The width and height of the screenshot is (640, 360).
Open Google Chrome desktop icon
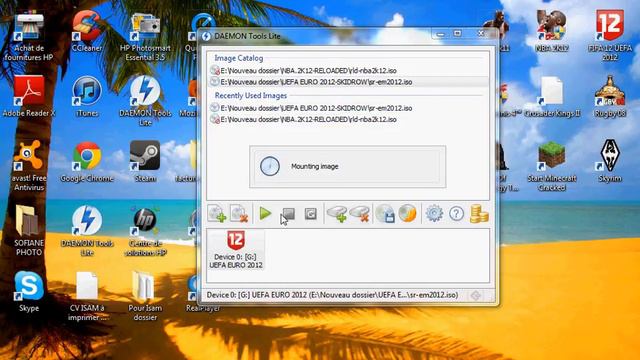(87, 162)
